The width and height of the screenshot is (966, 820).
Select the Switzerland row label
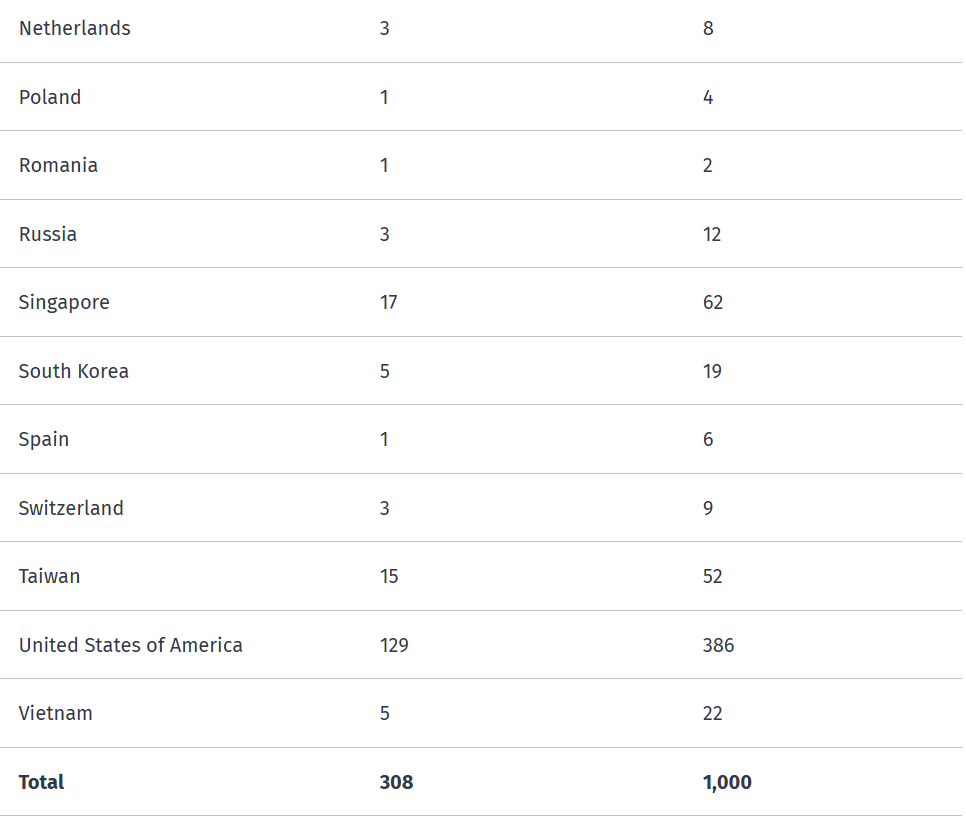[x=71, y=508]
